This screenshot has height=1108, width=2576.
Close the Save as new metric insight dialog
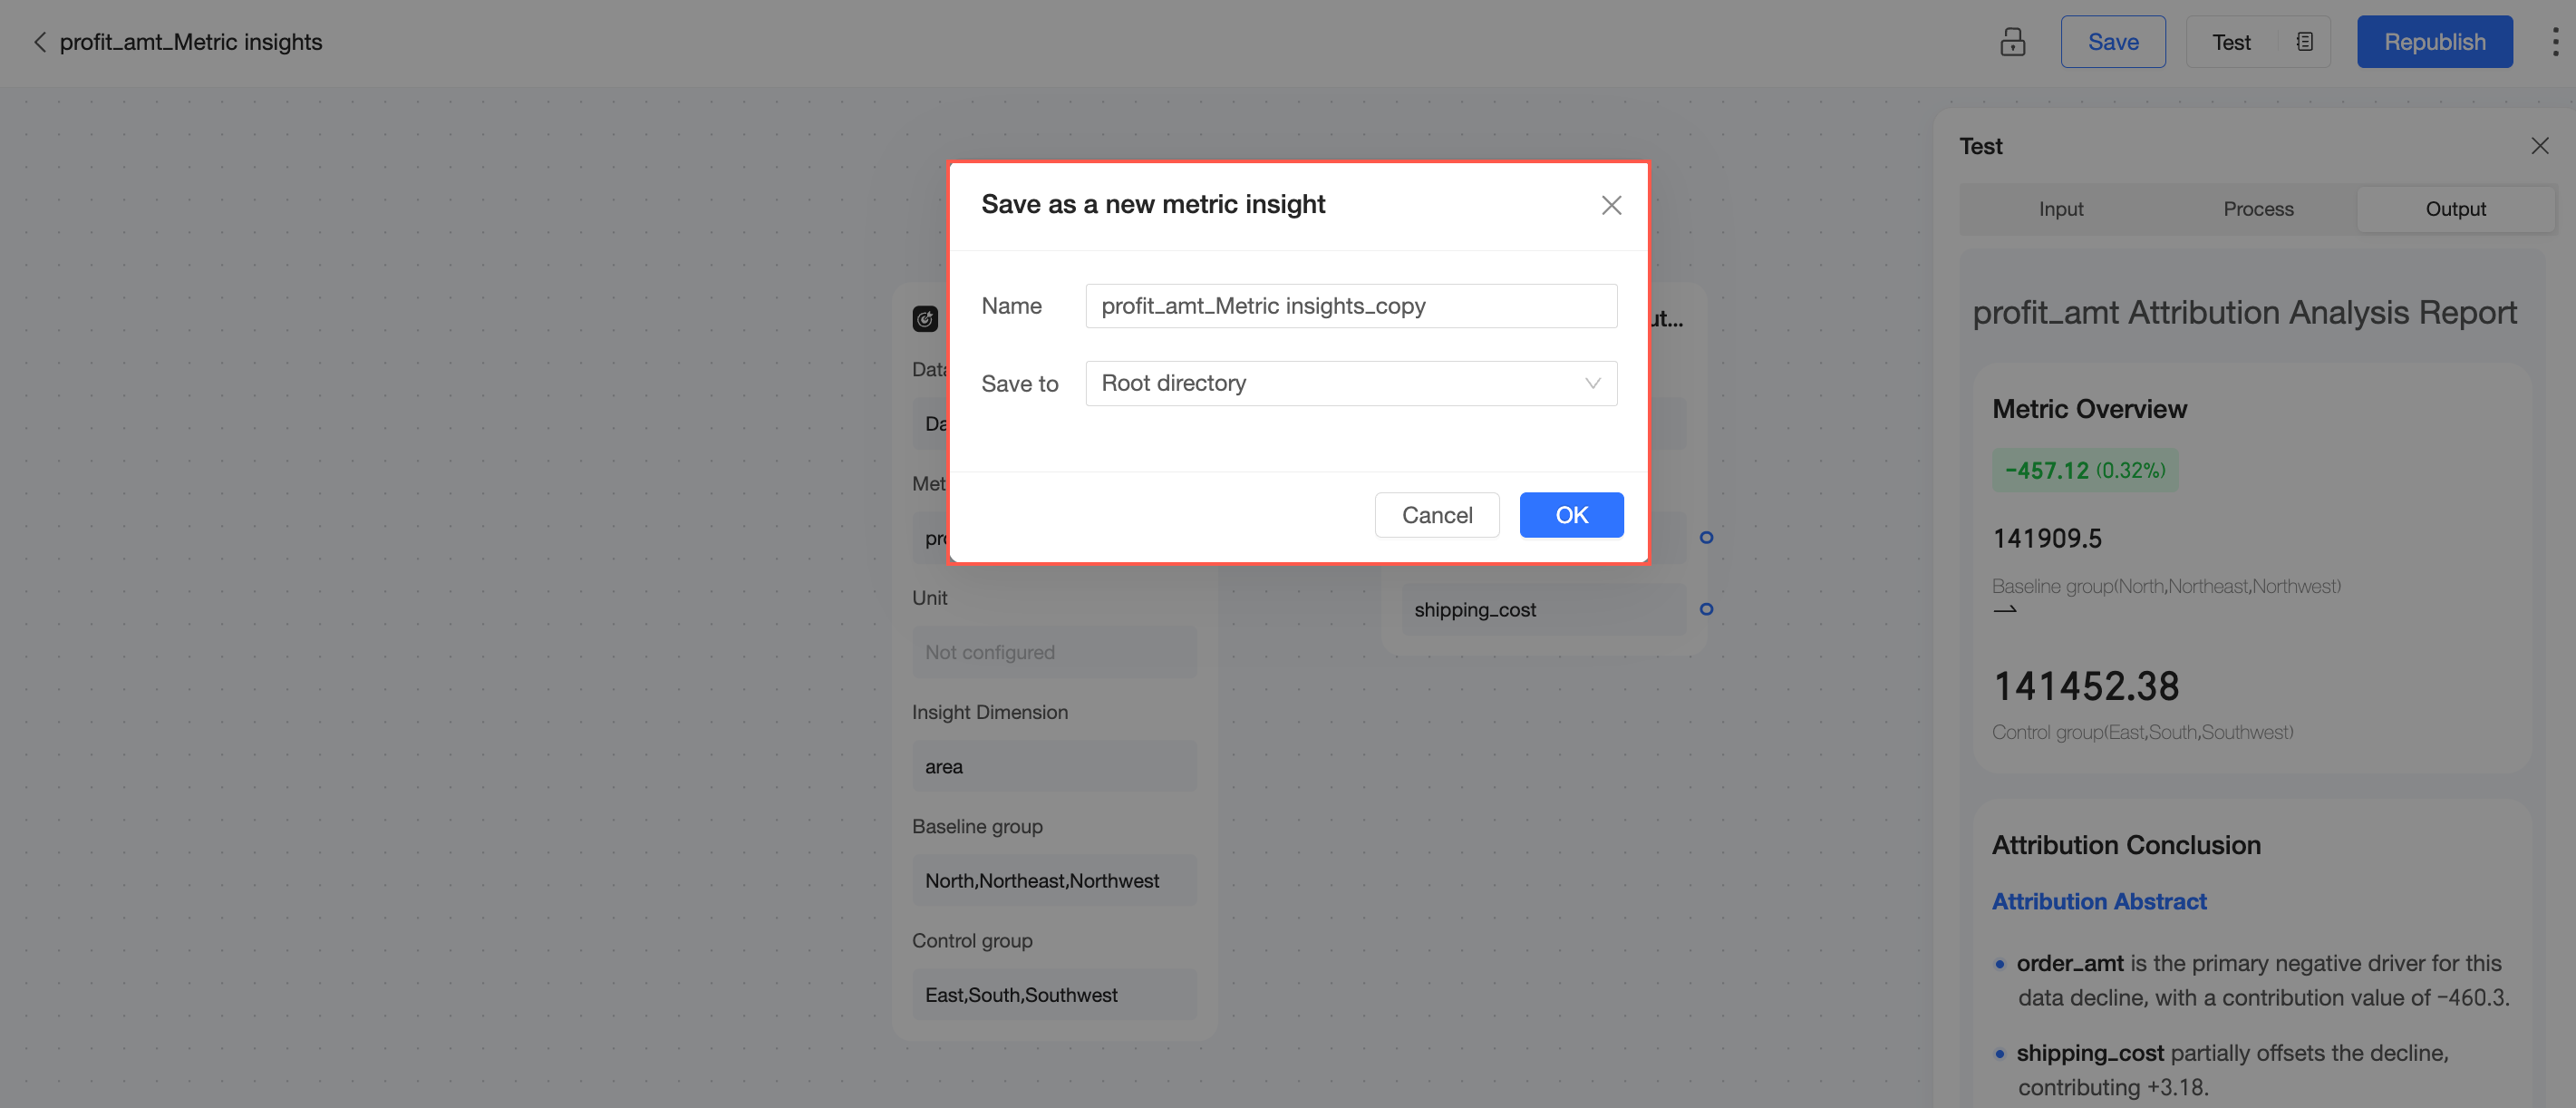pos(1610,205)
